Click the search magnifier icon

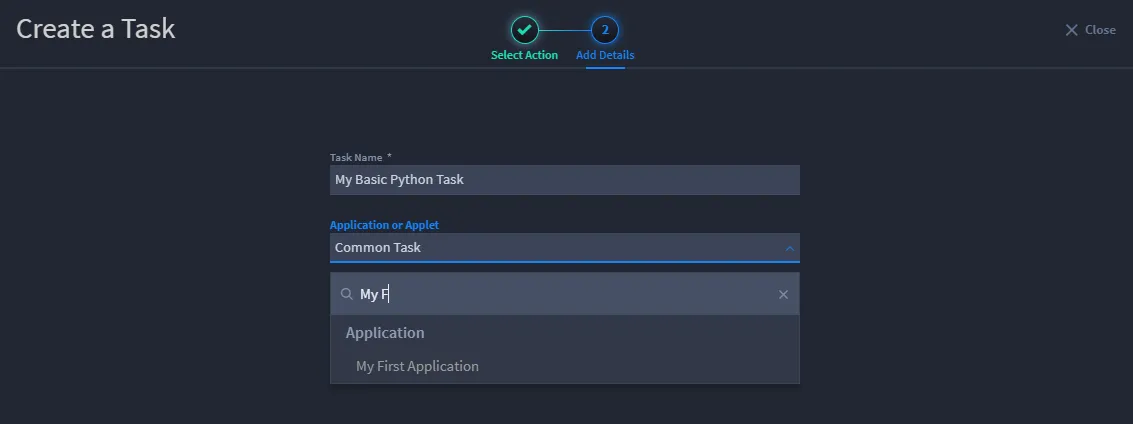pos(347,294)
